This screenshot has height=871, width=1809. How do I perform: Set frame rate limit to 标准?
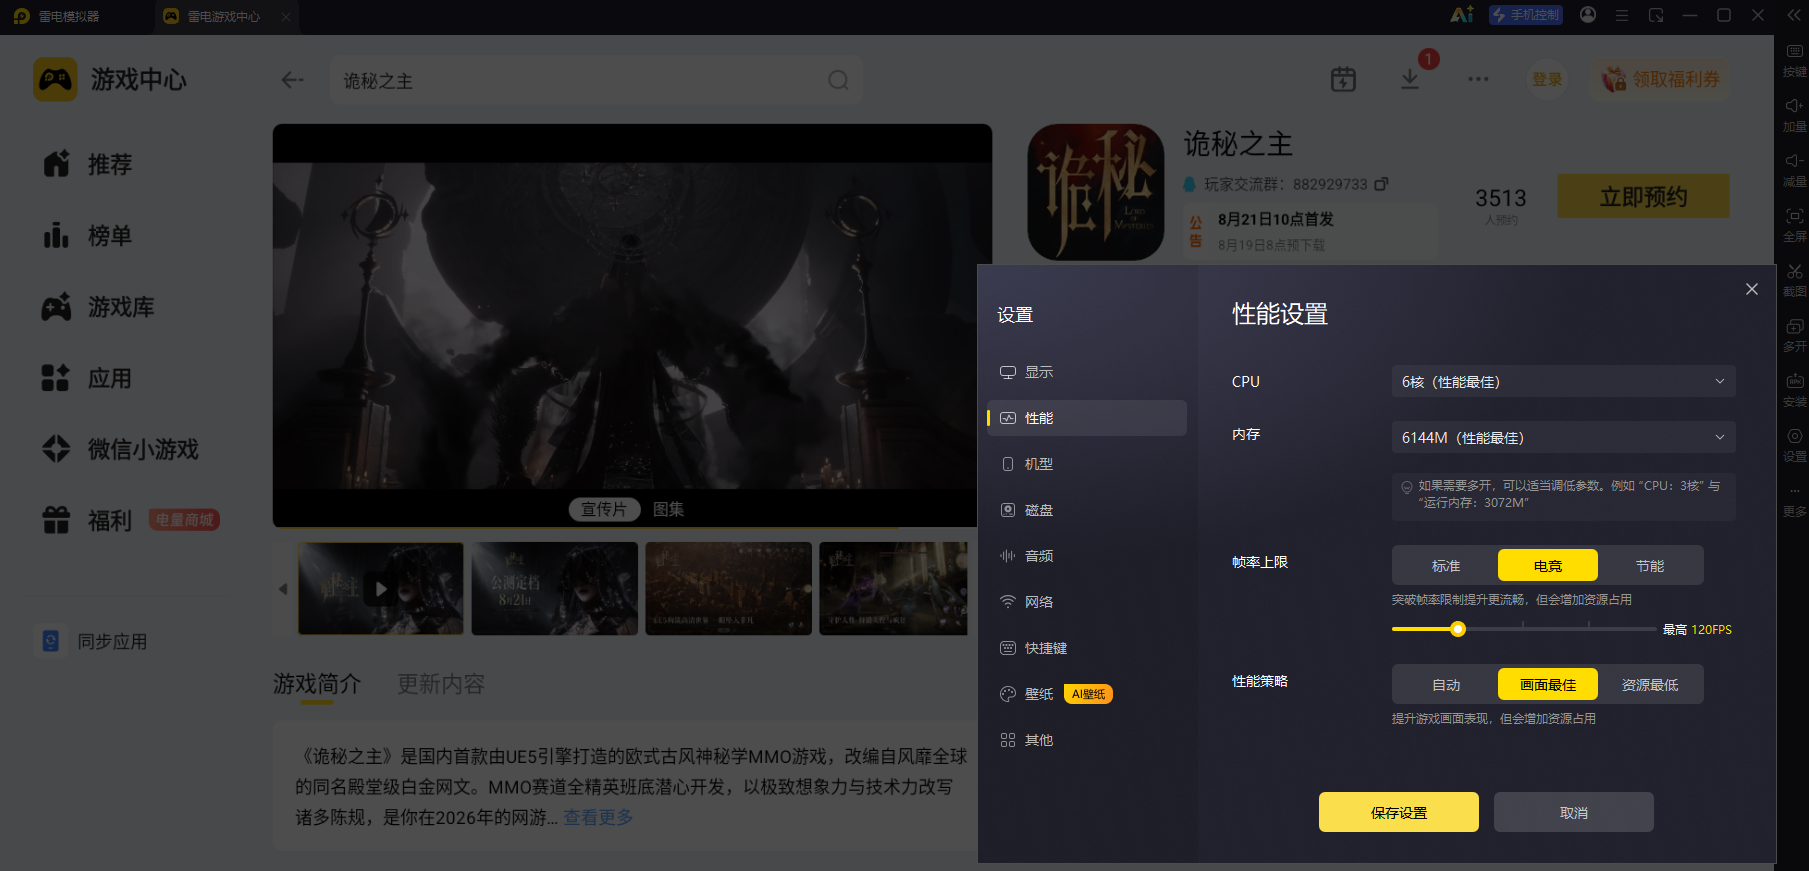(x=1446, y=565)
